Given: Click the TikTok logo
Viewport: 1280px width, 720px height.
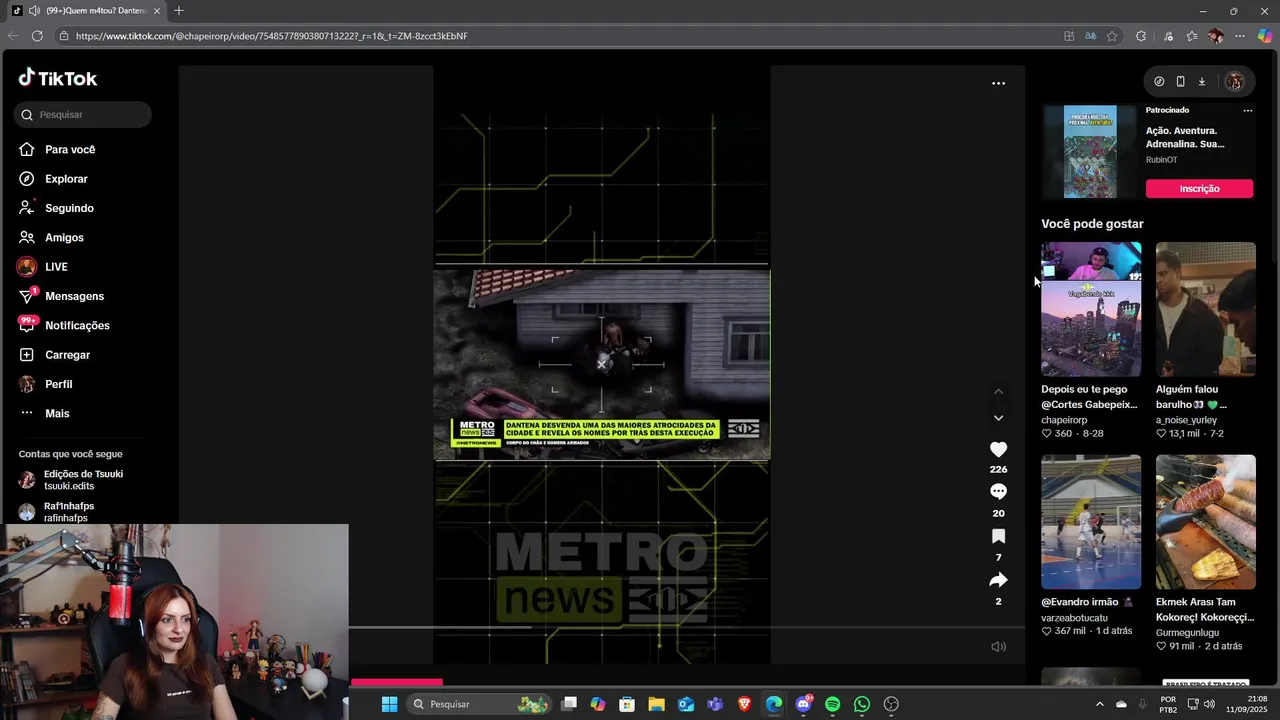Looking at the screenshot, I should (x=57, y=78).
